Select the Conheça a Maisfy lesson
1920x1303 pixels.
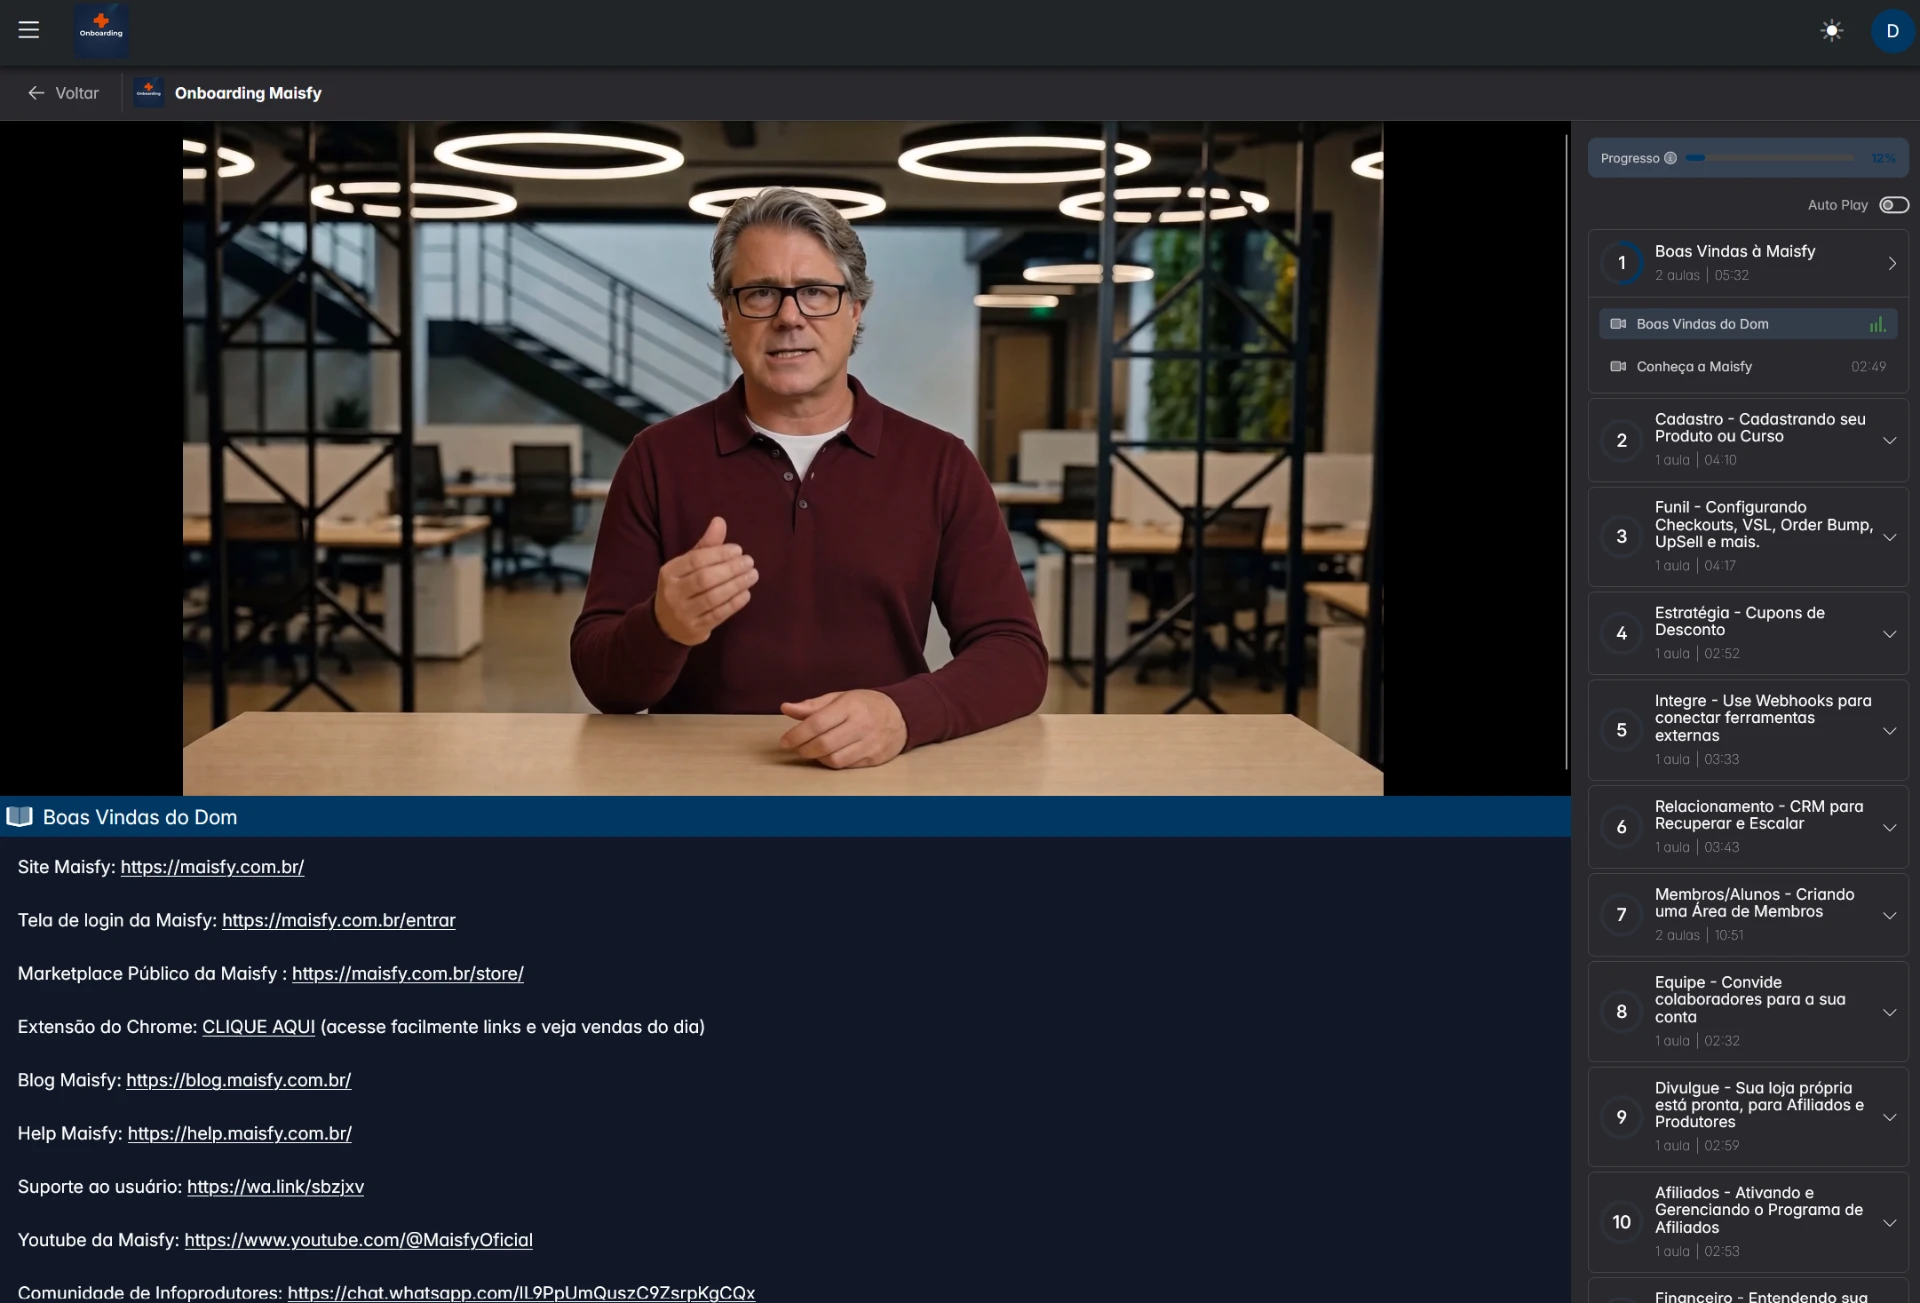[1748, 366]
